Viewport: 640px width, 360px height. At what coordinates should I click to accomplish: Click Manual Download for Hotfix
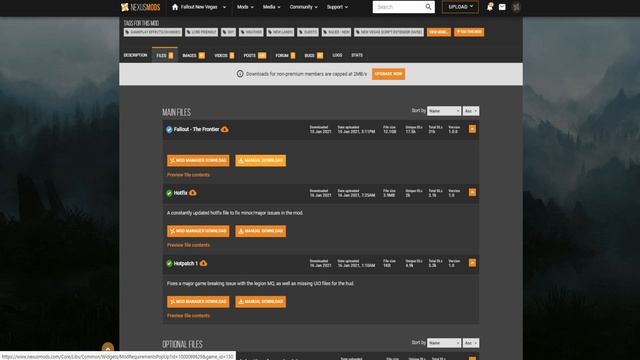pyautogui.click(x=260, y=231)
